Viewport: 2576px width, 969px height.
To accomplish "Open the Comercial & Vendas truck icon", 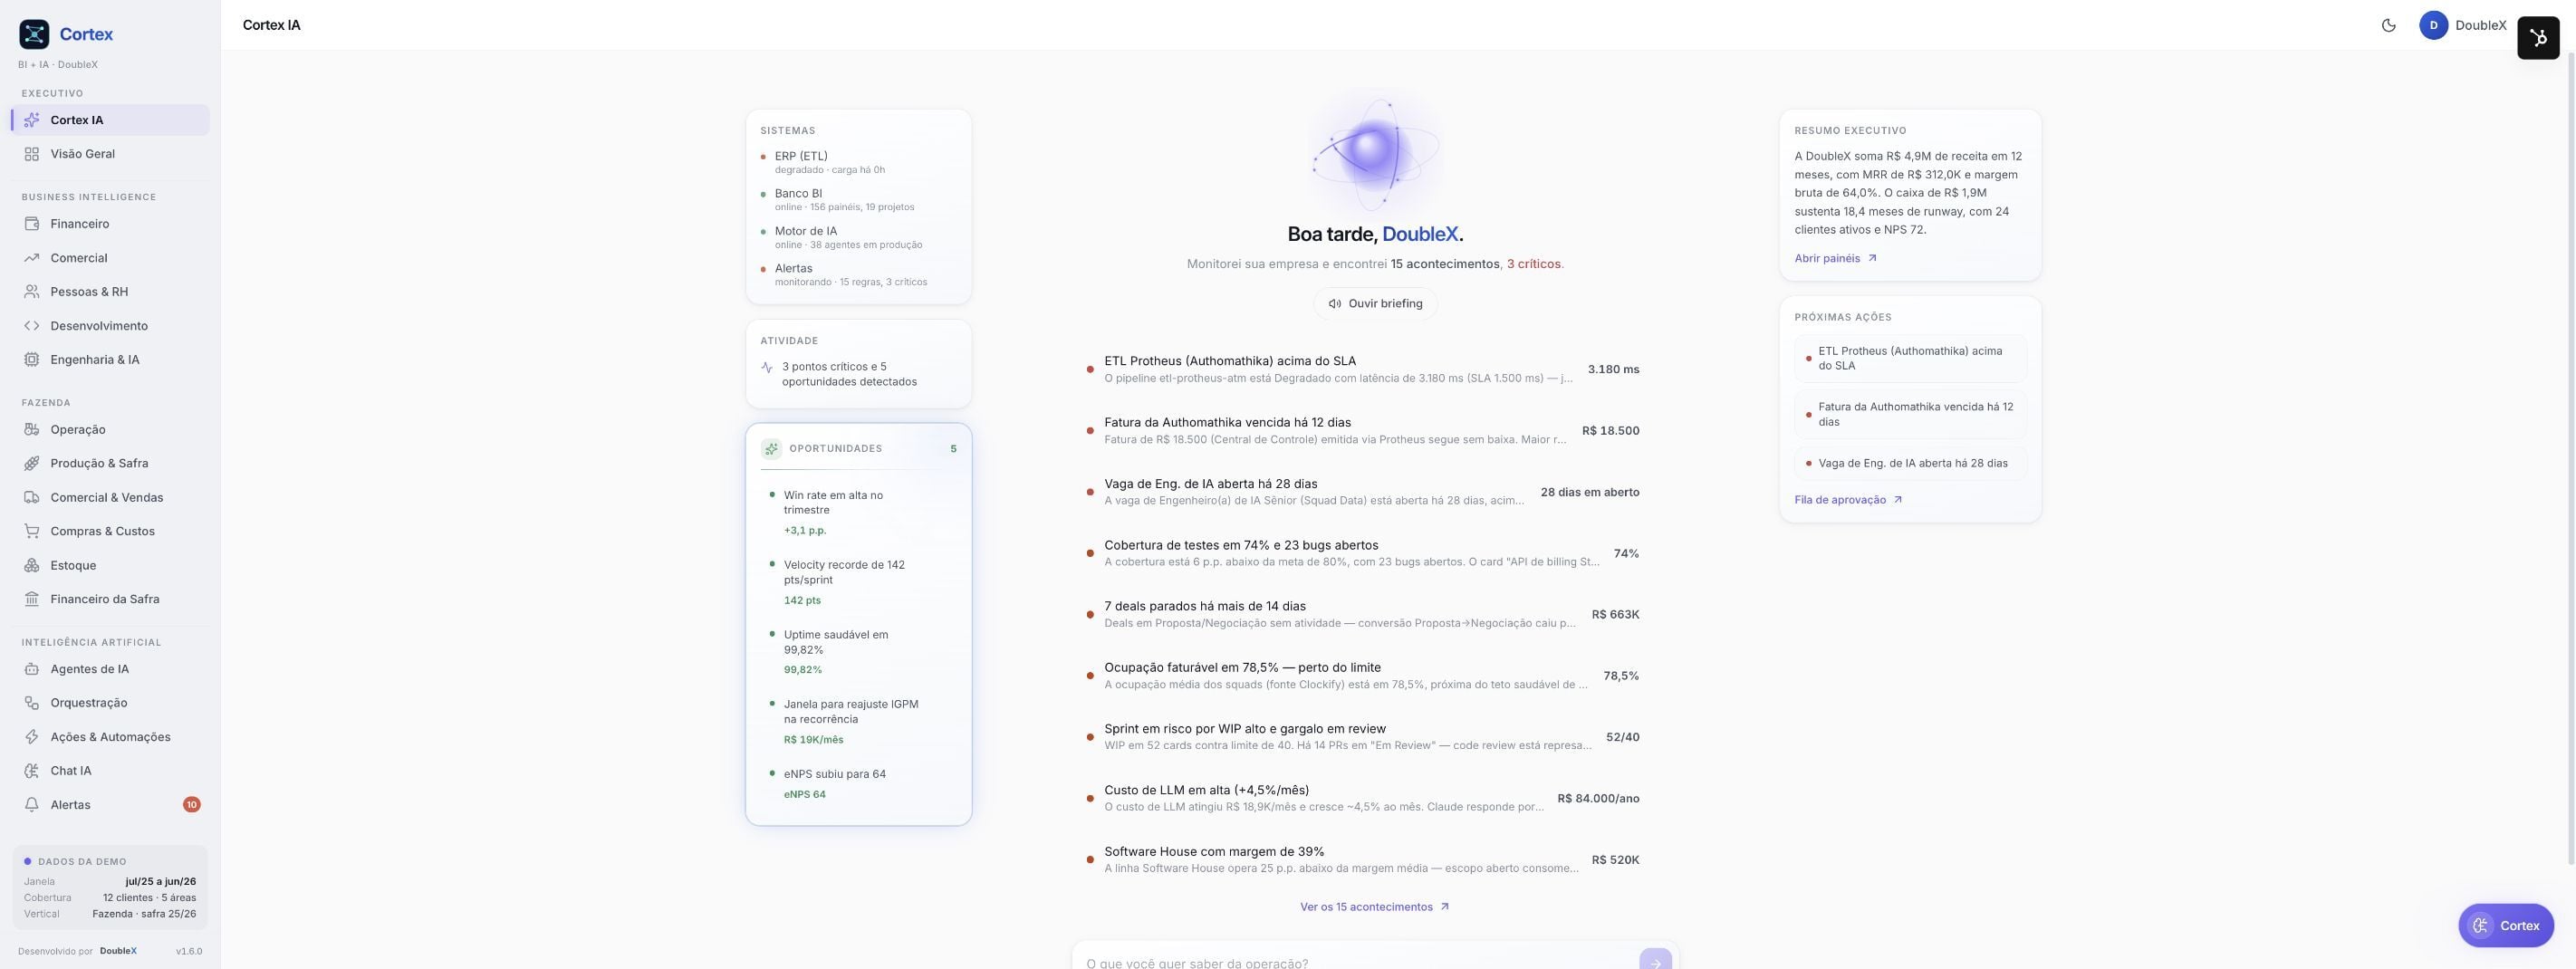I will click(32, 498).
